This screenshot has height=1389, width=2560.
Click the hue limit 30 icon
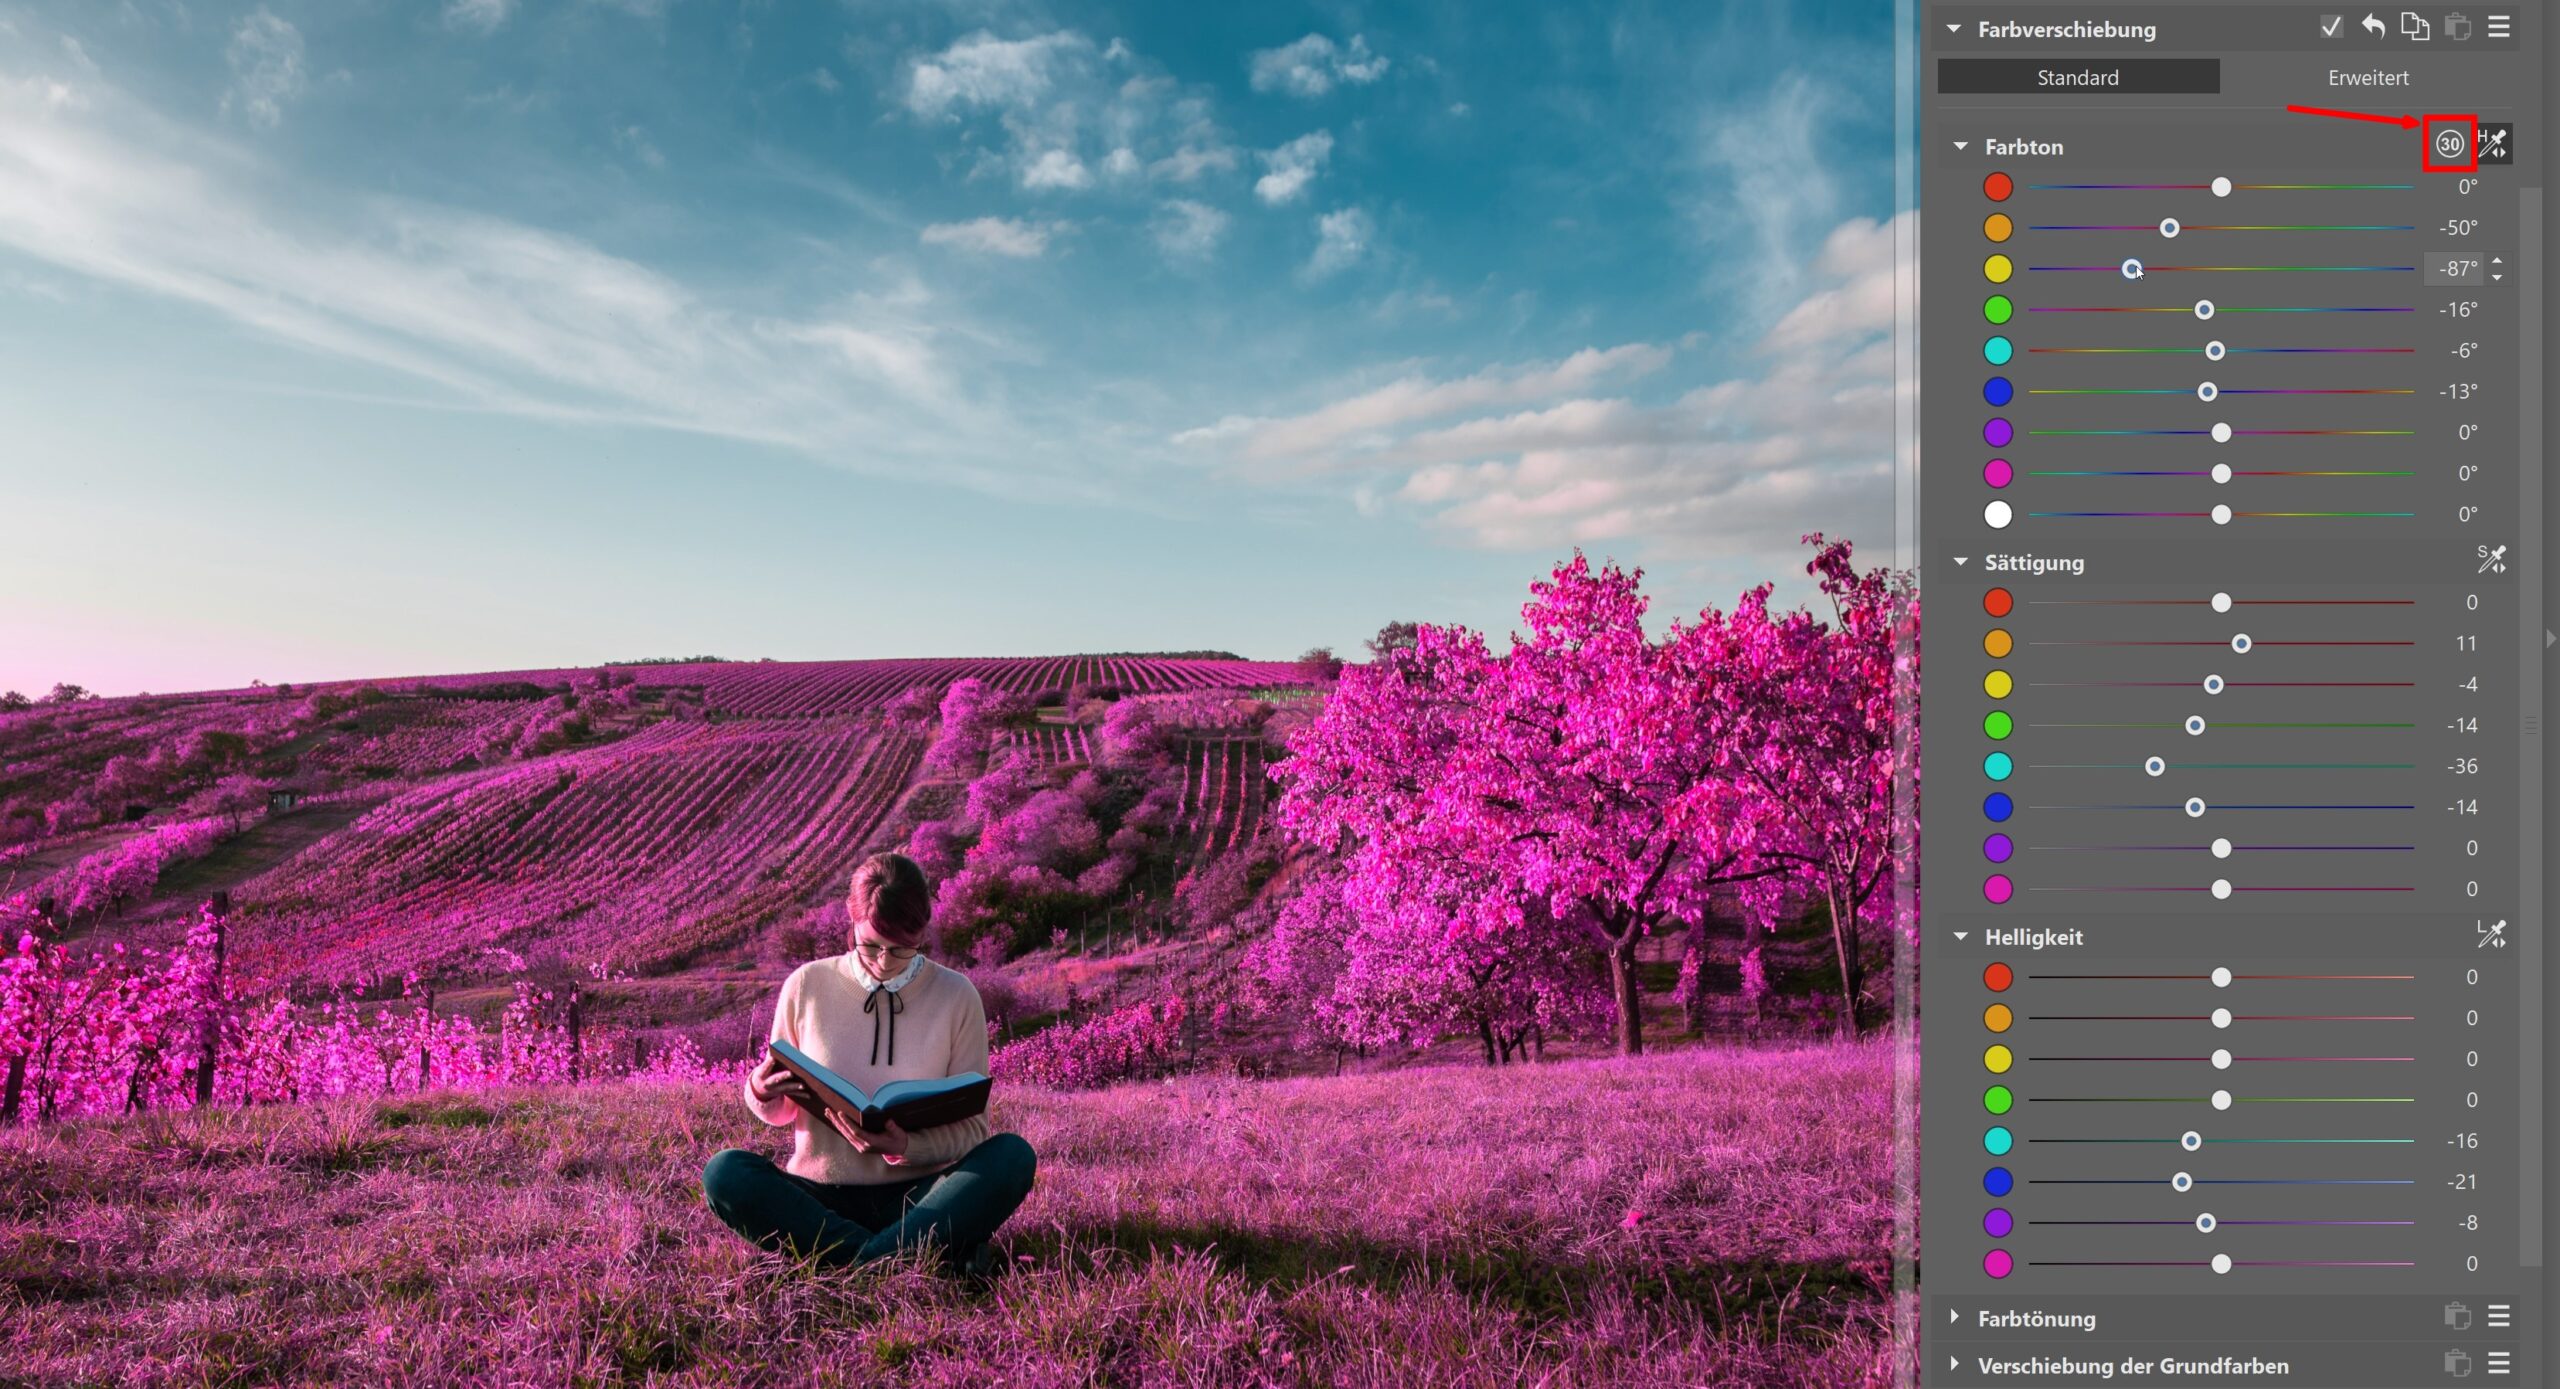point(2448,144)
